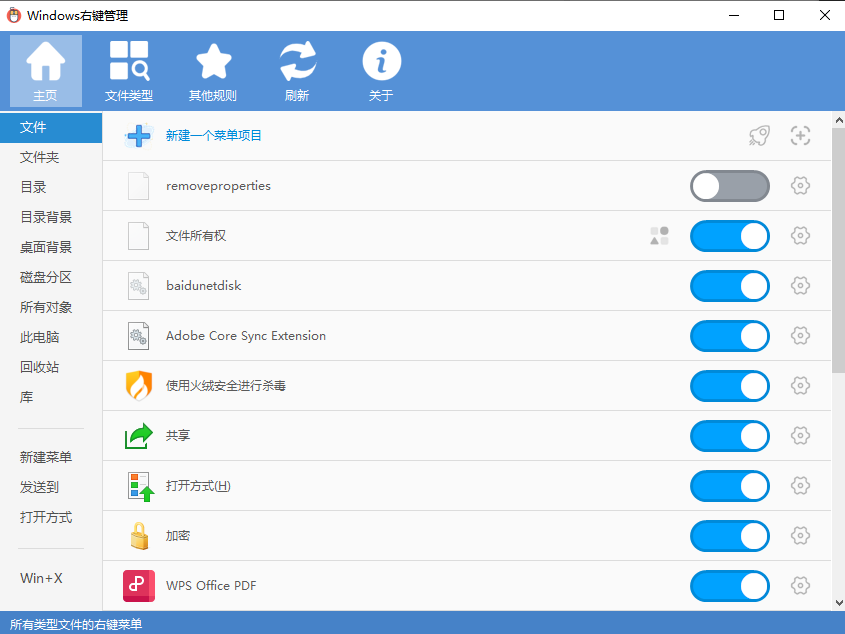Click the removeproperties item name

[x=218, y=186]
